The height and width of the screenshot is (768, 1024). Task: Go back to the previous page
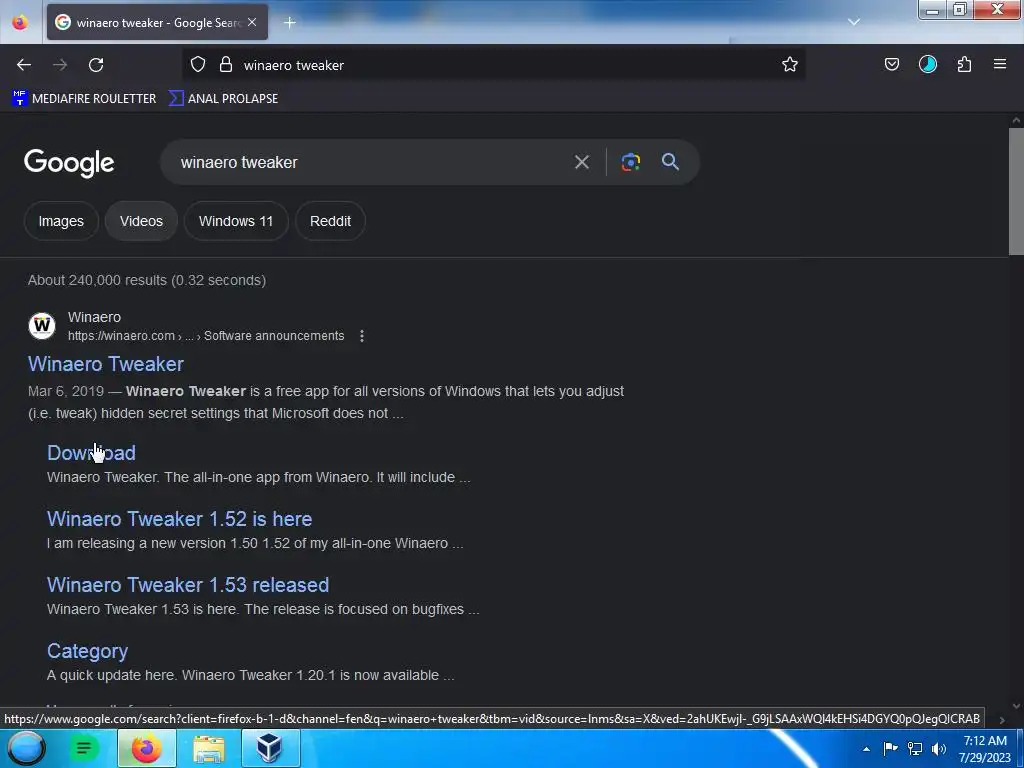[x=24, y=65]
